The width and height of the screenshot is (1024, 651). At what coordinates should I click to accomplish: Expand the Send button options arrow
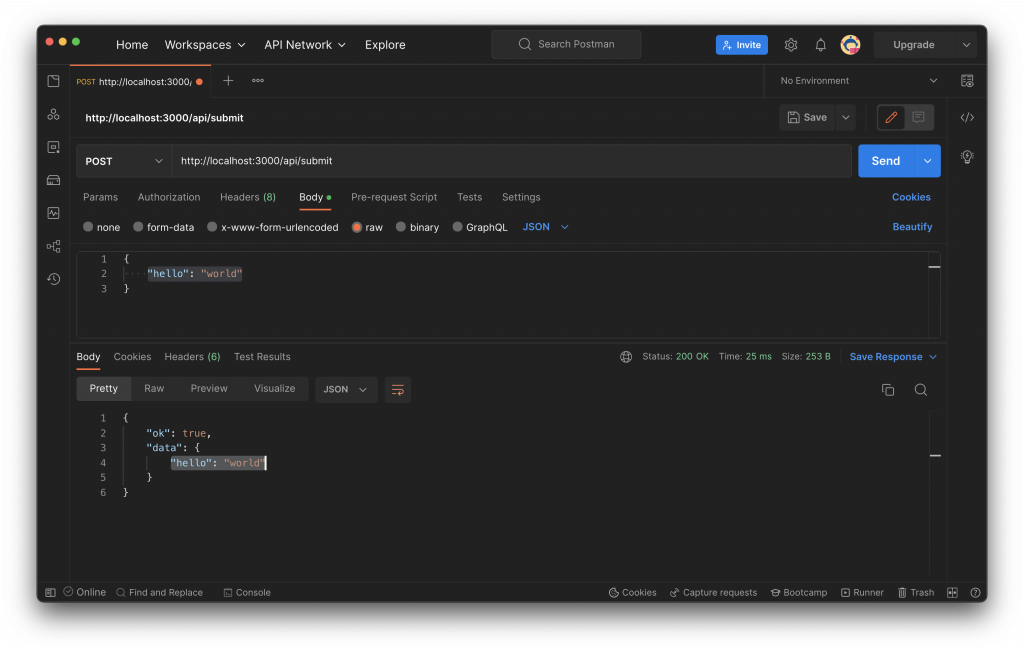927,161
